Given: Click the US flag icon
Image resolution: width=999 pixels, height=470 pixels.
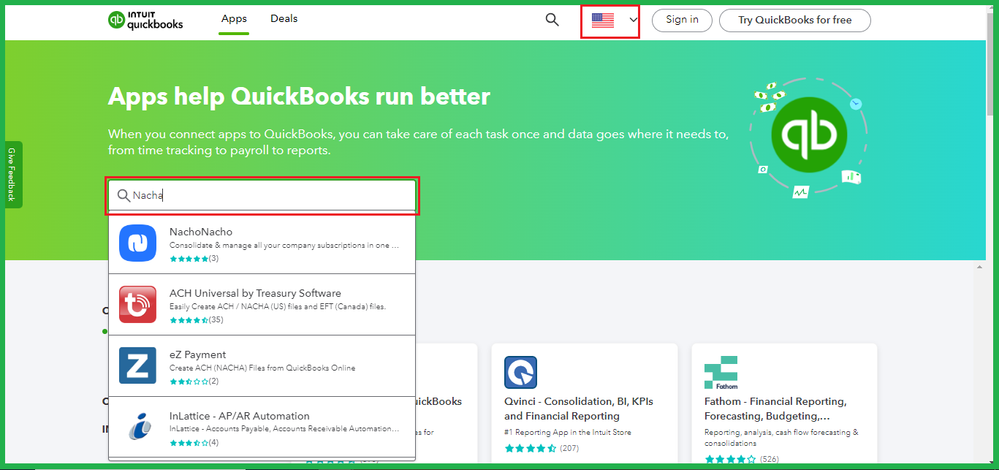Looking at the screenshot, I should click(602, 20).
